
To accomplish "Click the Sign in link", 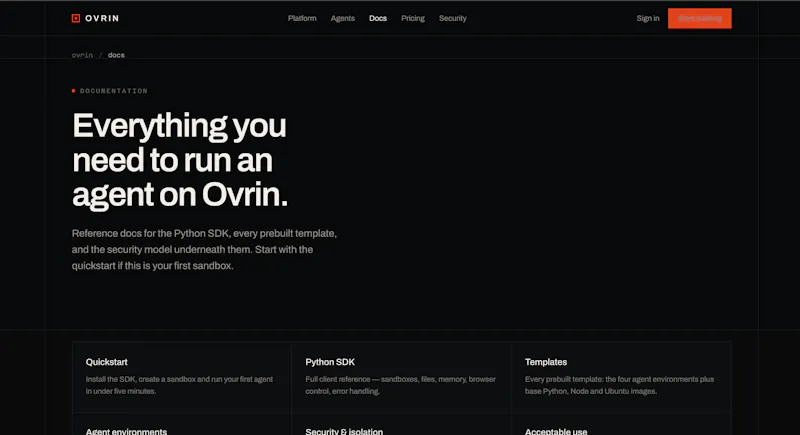I will [647, 18].
